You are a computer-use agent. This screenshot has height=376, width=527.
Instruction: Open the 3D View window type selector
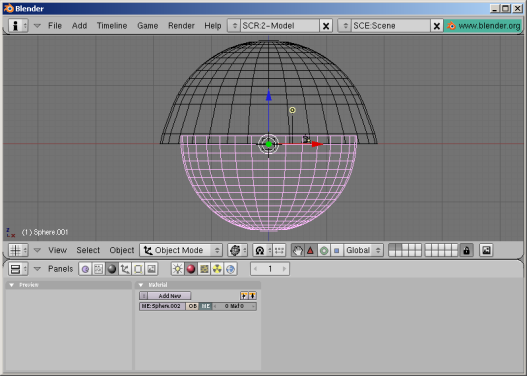click(x=18, y=250)
